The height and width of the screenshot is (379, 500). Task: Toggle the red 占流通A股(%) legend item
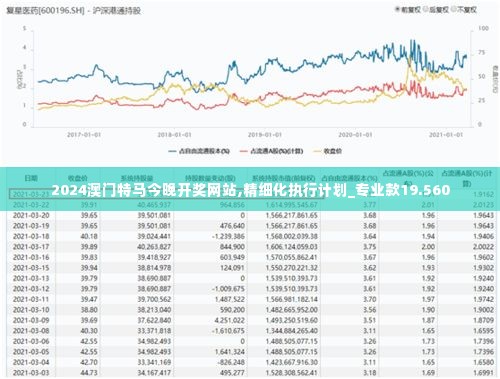[x=271, y=151]
